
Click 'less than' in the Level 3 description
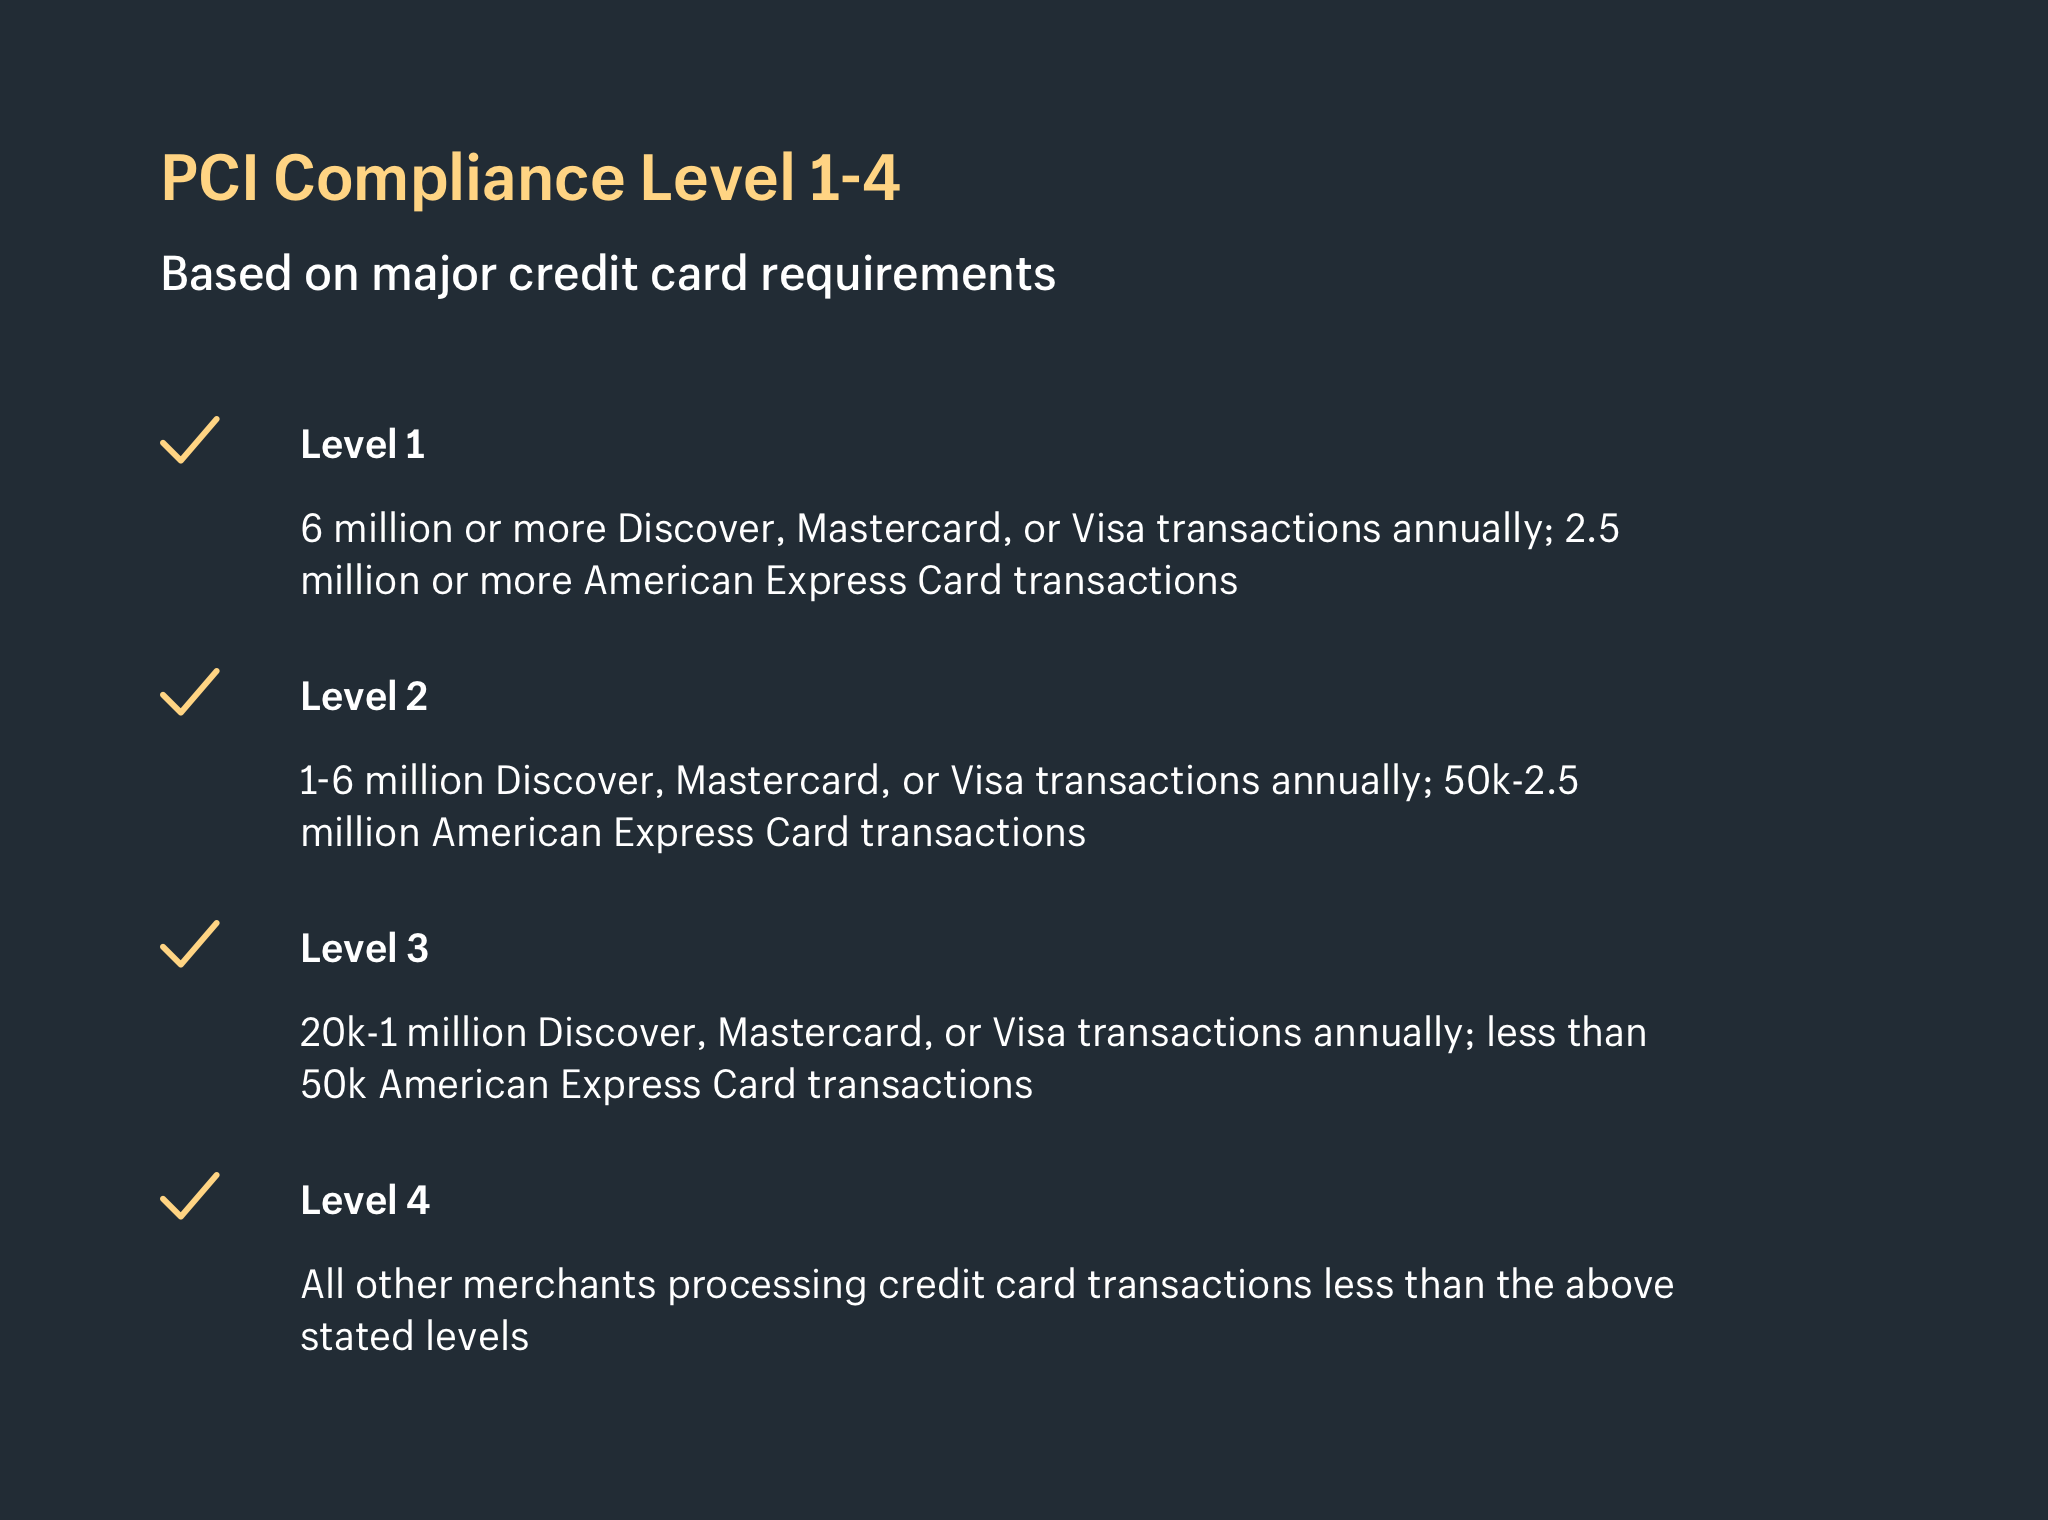coord(1566,1032)
